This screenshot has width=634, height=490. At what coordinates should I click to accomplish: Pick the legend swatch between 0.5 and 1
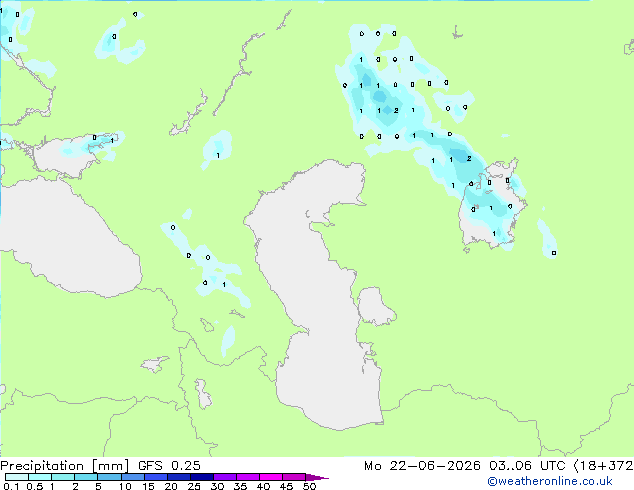click(x=40, y=477)
